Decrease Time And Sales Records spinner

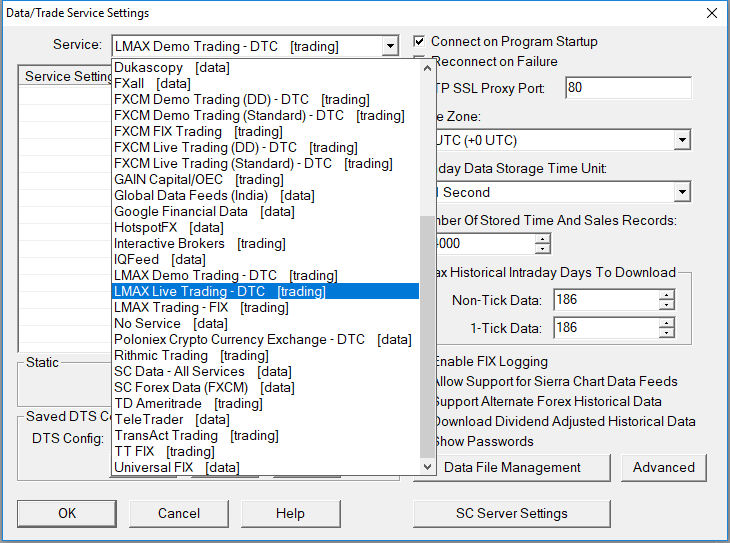[542, 248]
